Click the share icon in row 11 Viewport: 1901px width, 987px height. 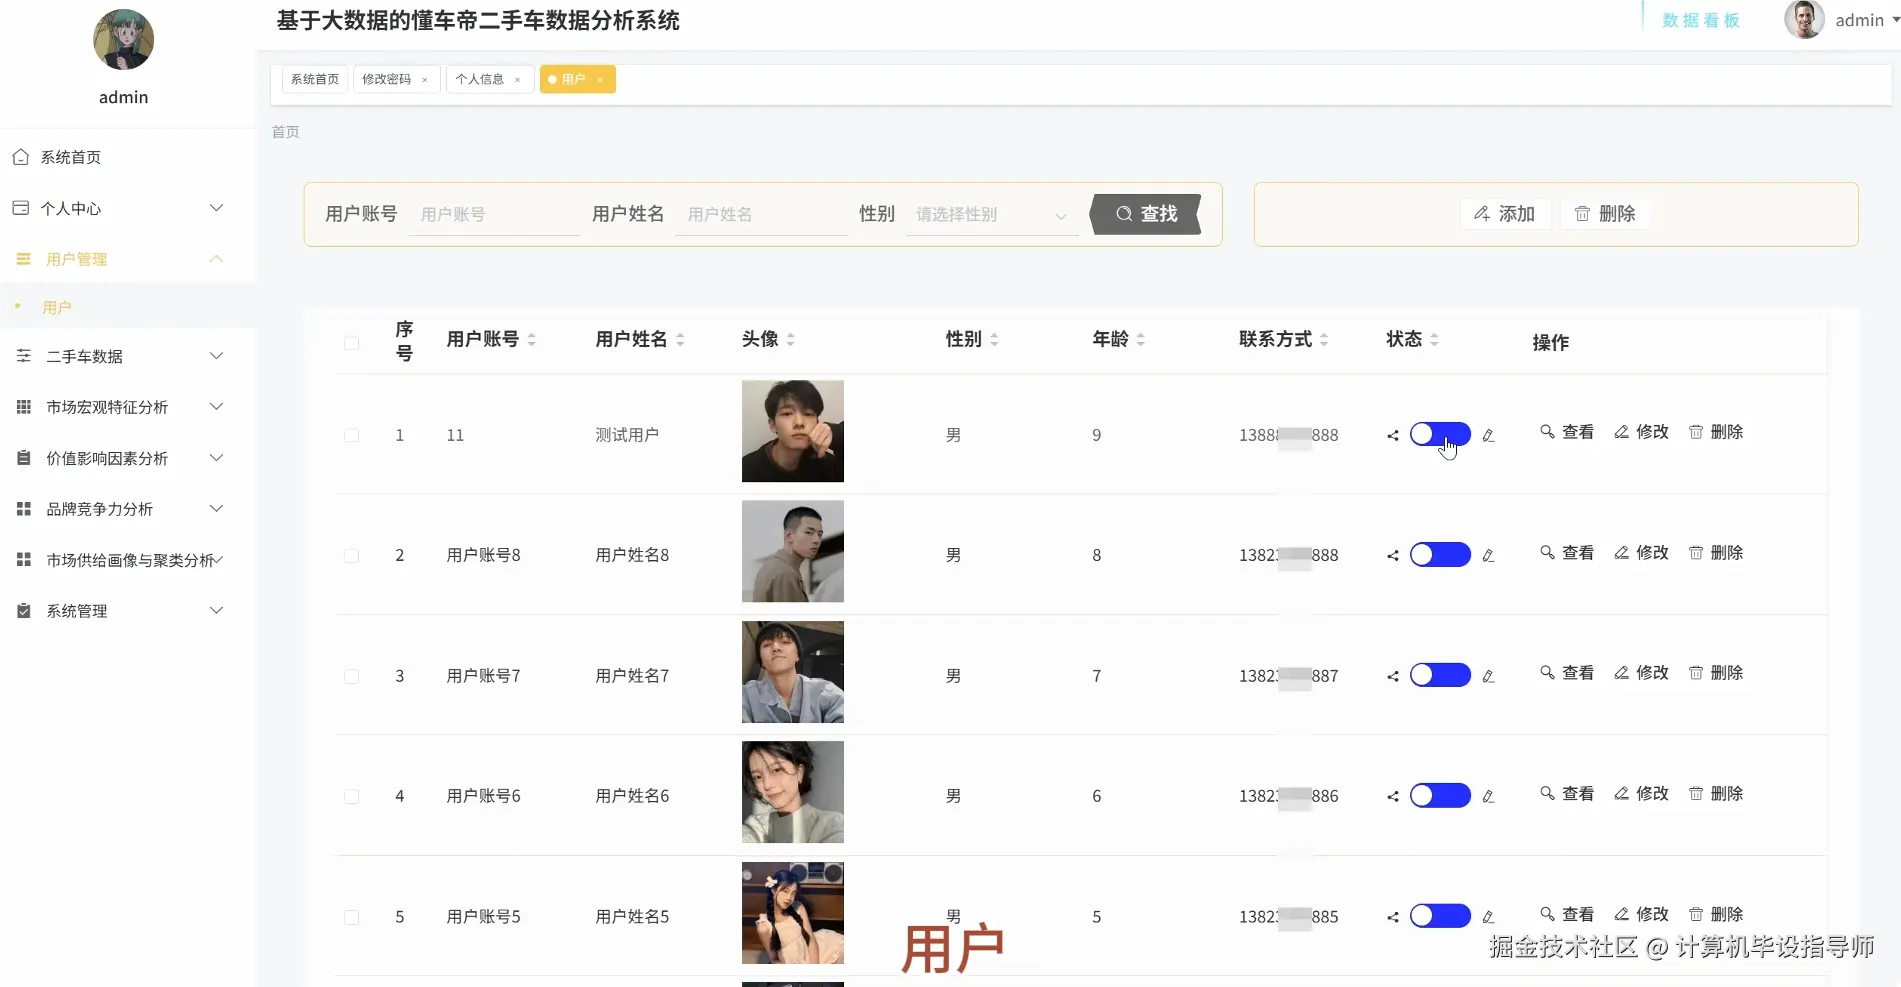click(x=1393, y=435)
